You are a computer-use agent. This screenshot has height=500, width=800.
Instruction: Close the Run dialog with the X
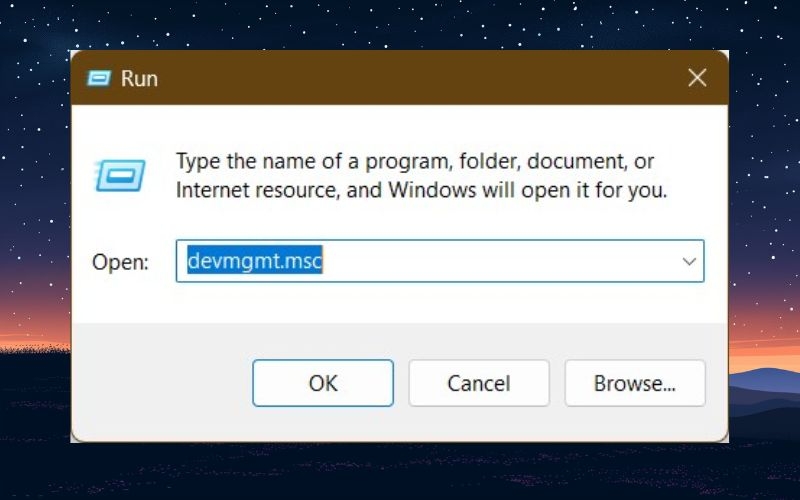pyautogui.click(x=697, y=78)
